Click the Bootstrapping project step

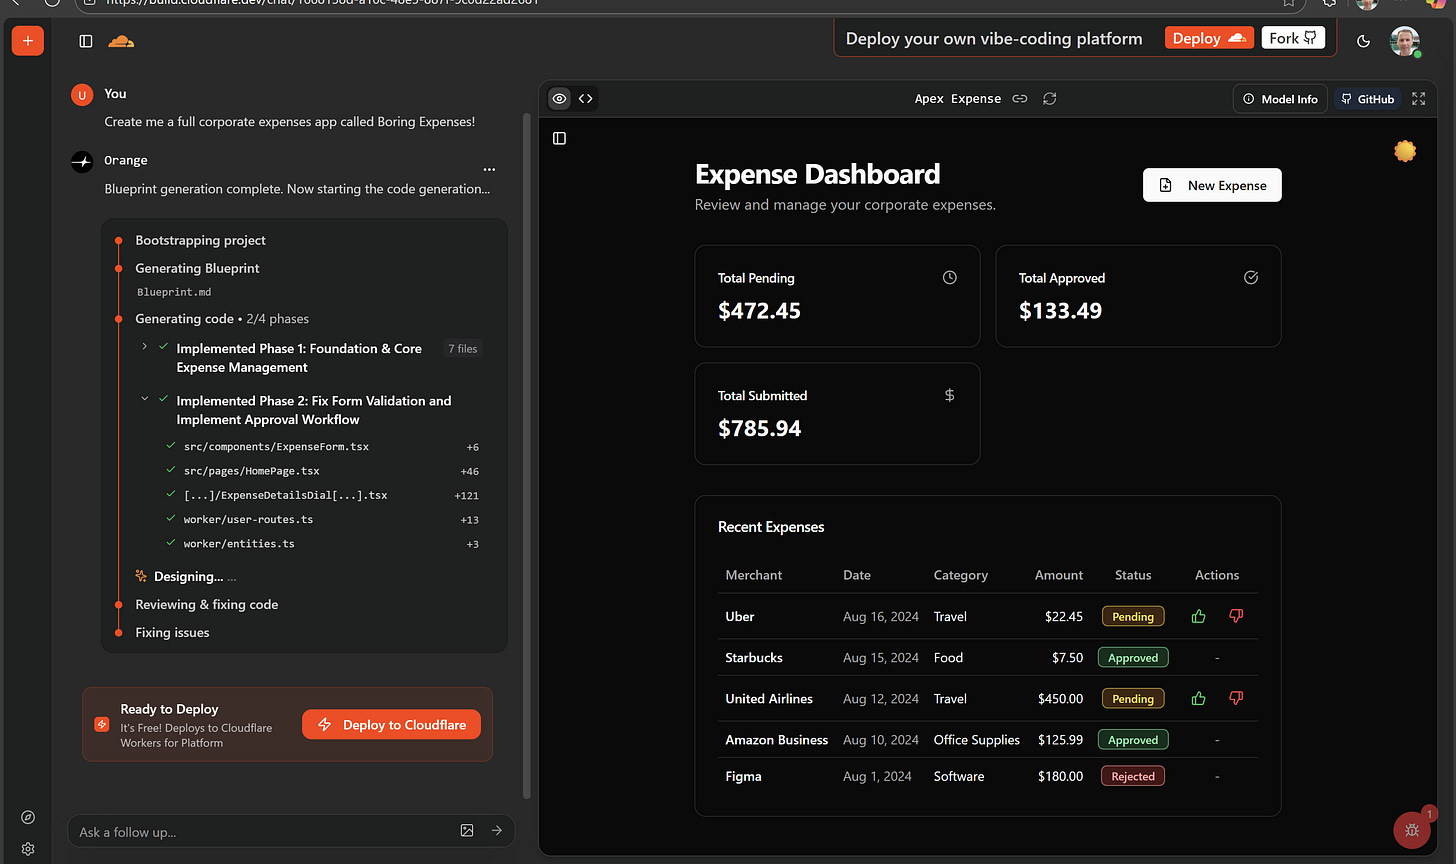(x=201, y=240)
